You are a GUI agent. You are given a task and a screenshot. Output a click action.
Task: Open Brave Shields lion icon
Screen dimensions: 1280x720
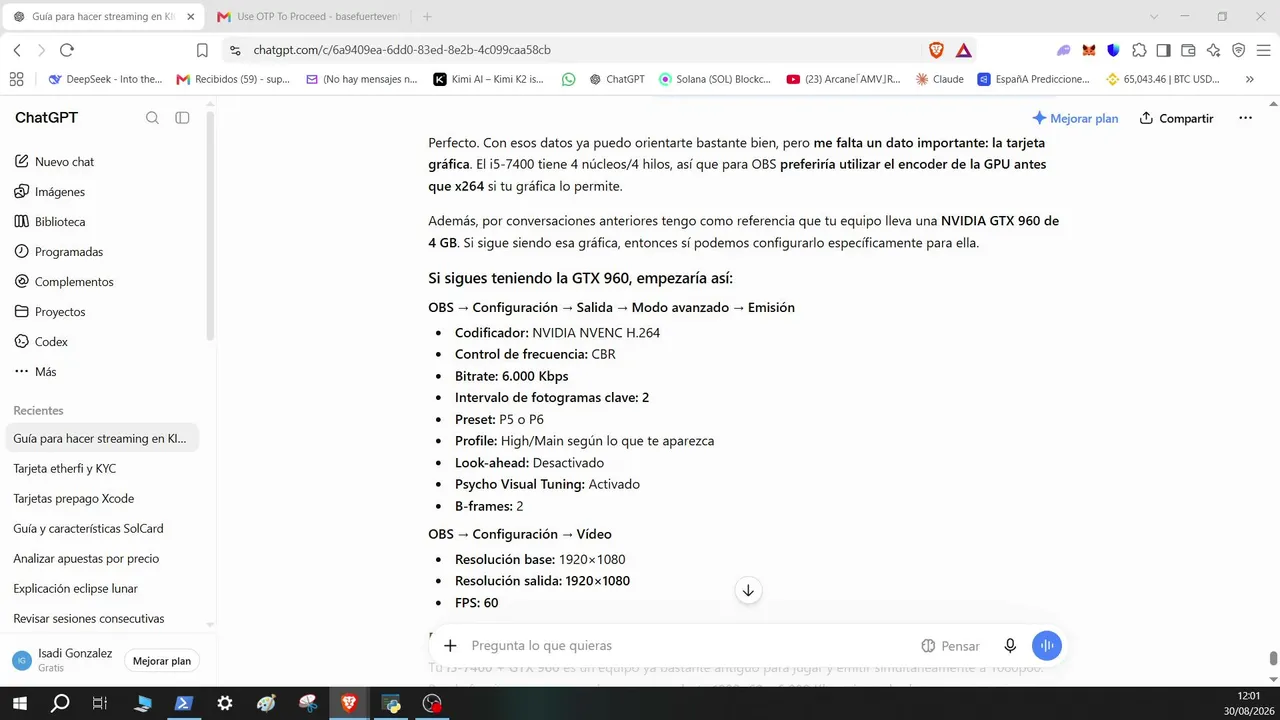936,50
